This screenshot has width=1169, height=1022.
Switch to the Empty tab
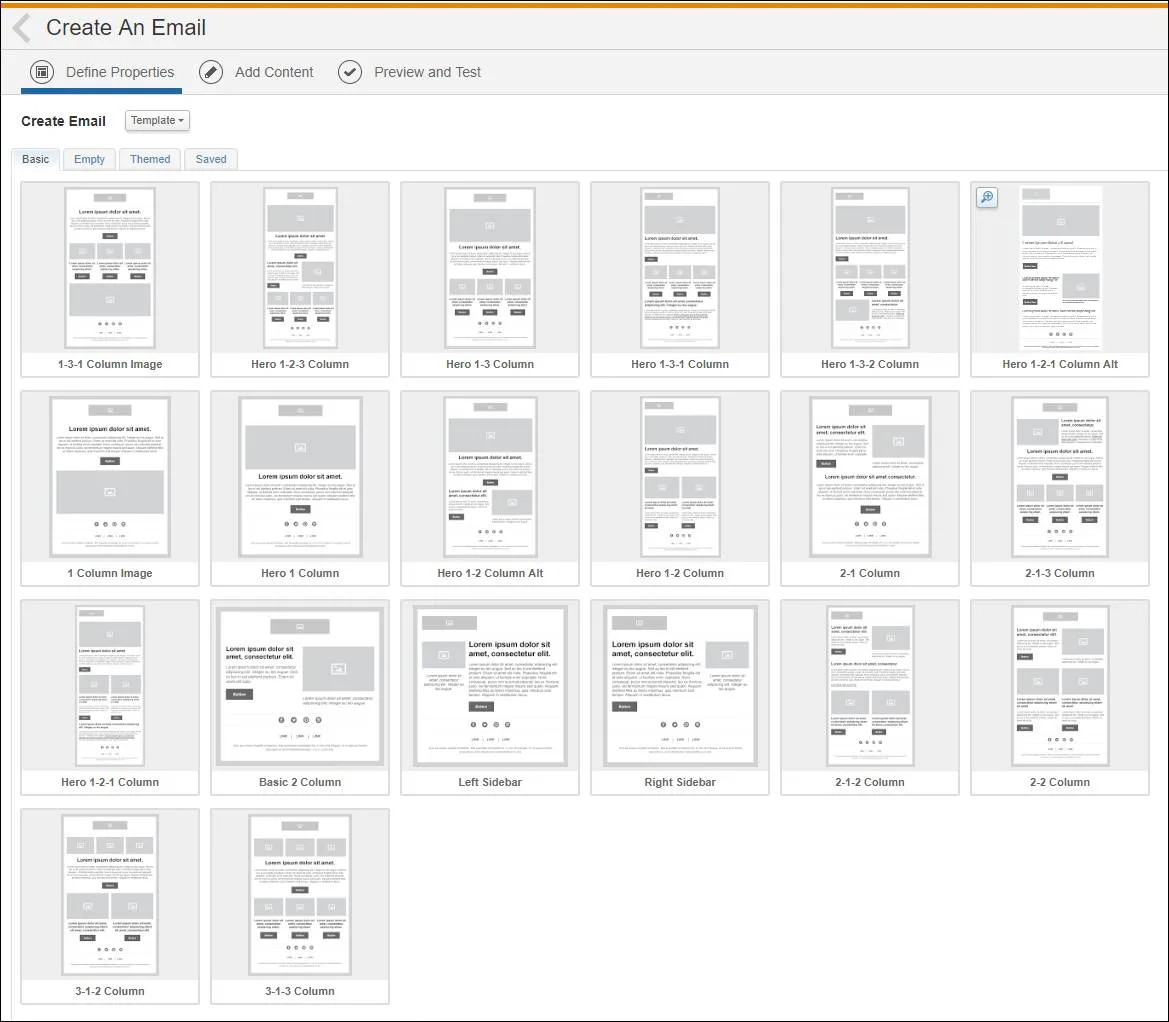(89, 159)
